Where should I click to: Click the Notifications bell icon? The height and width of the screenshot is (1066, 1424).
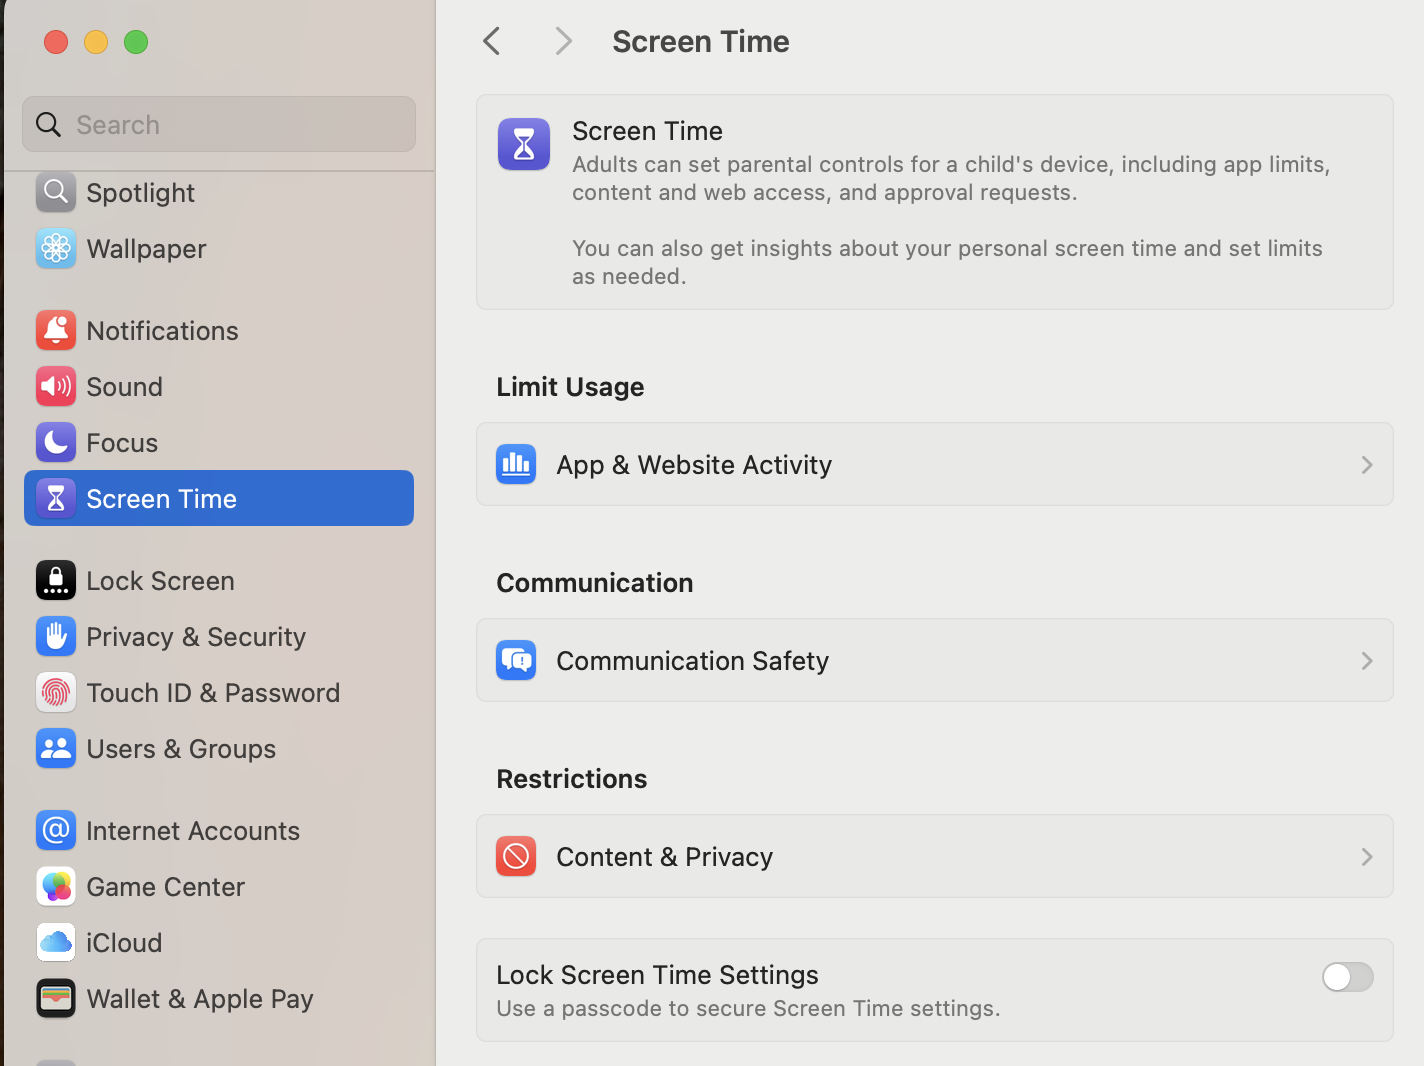click(56, 330)
